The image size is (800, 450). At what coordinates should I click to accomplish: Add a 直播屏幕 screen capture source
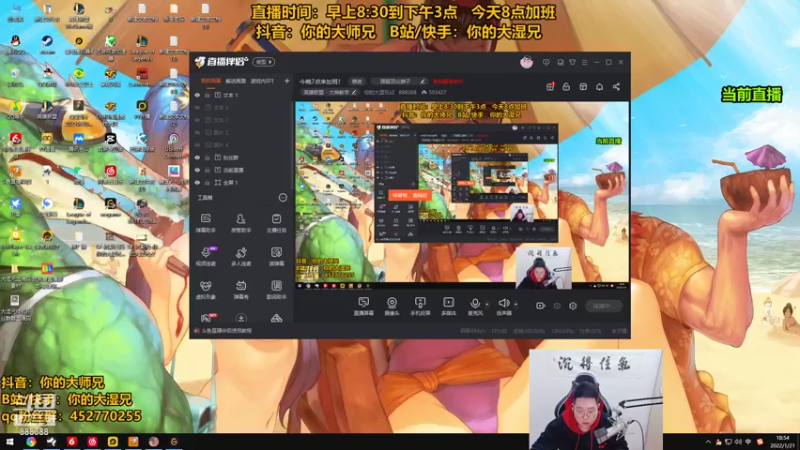363,307
